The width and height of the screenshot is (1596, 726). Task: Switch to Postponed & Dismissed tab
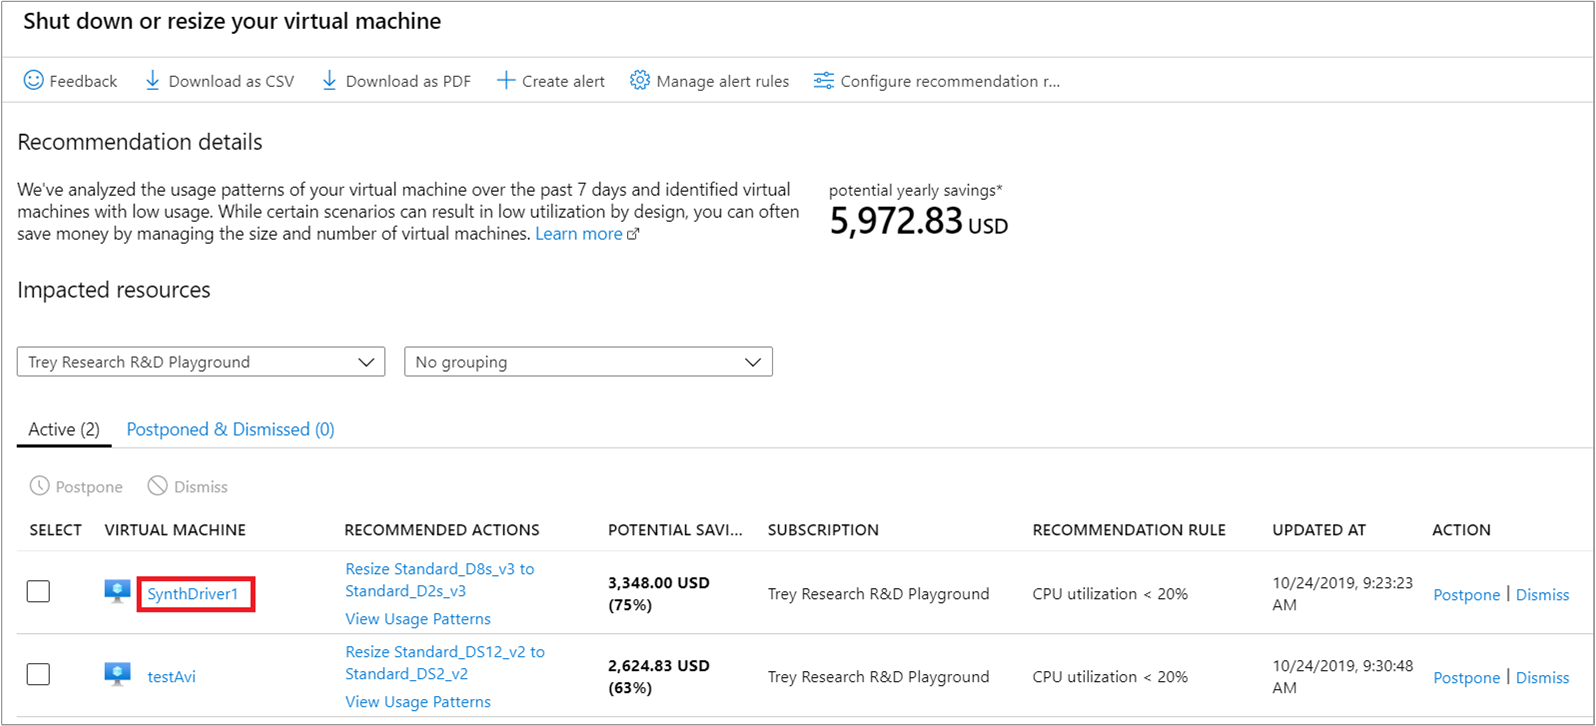click(230, 429)
